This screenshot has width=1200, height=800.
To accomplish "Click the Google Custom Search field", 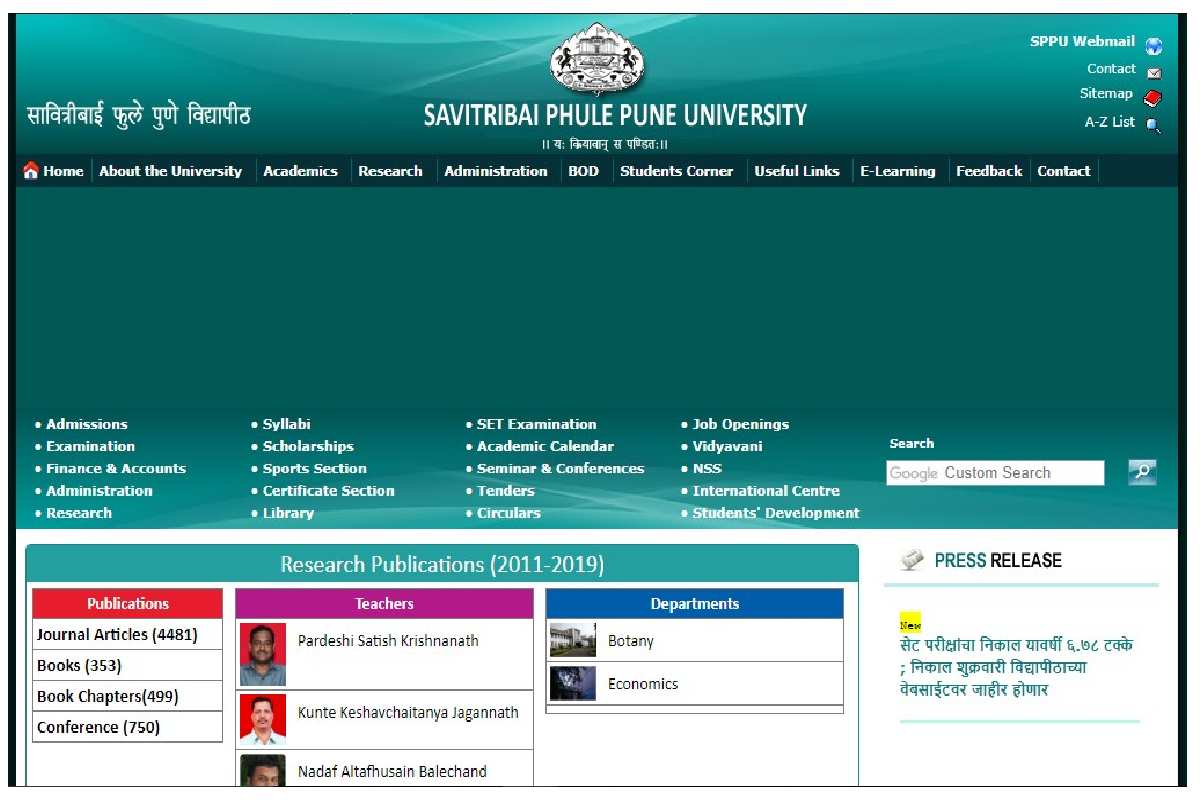I will [995, 473].
